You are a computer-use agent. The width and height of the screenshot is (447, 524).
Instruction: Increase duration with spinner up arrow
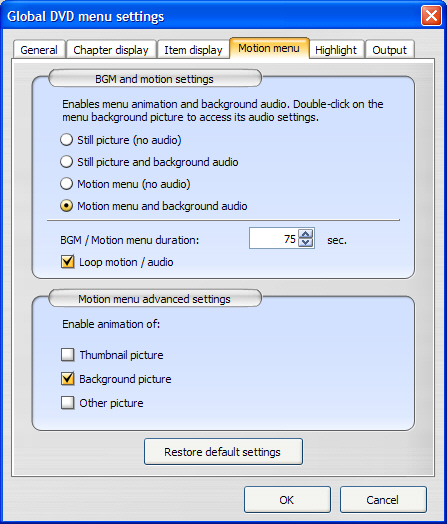pos(306,234)
